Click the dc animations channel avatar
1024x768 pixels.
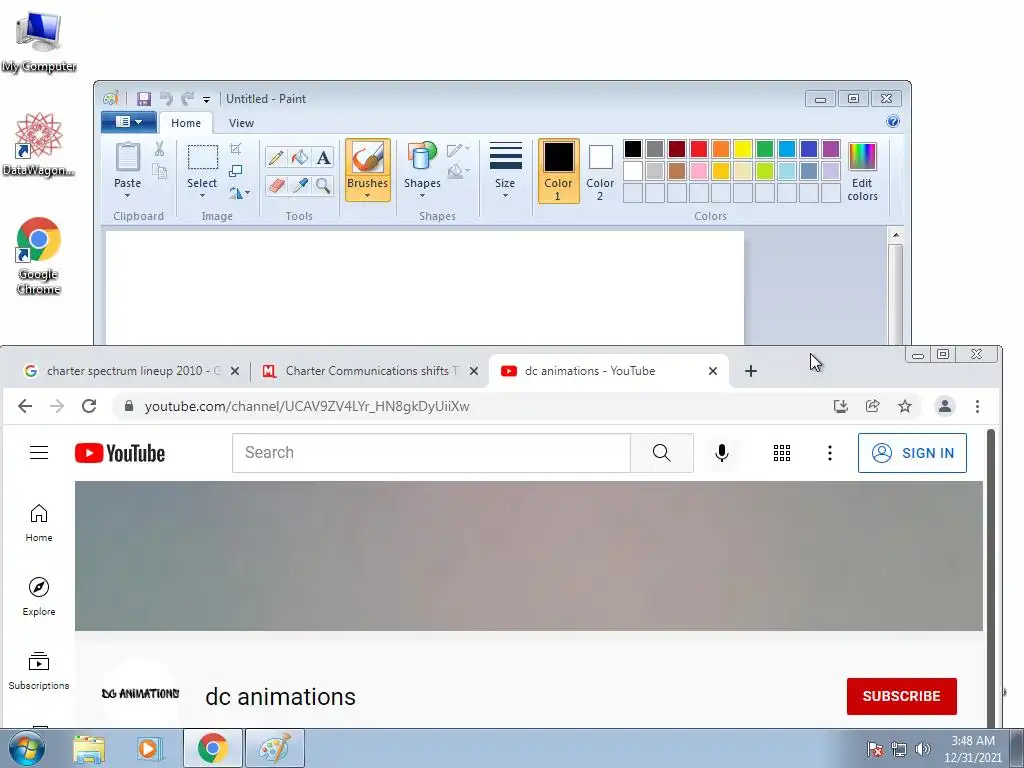(x=140, y=694)
